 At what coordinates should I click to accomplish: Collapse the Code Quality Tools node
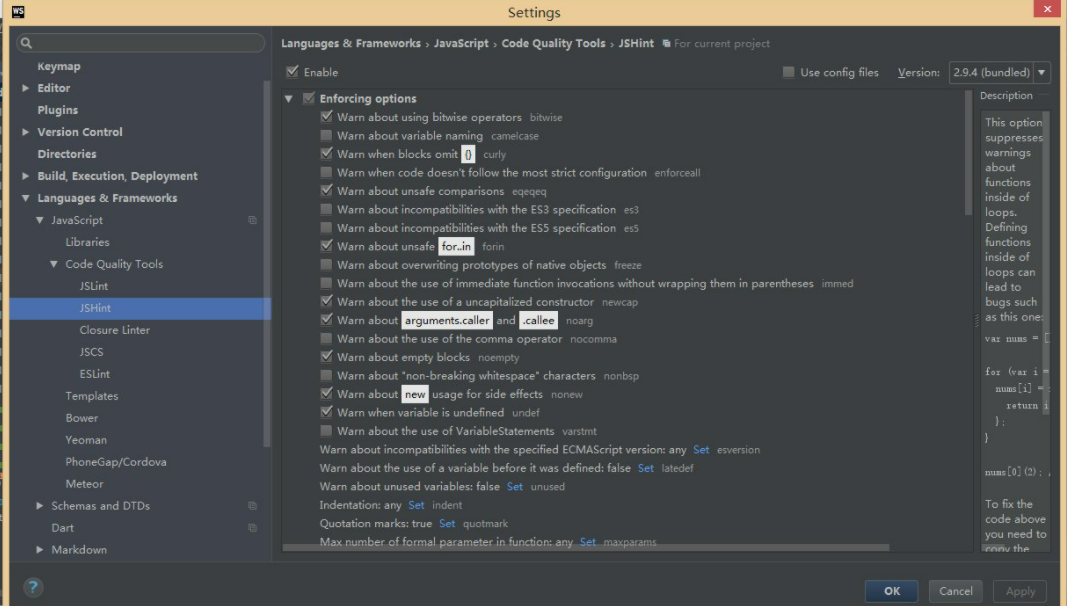(54, 264)
